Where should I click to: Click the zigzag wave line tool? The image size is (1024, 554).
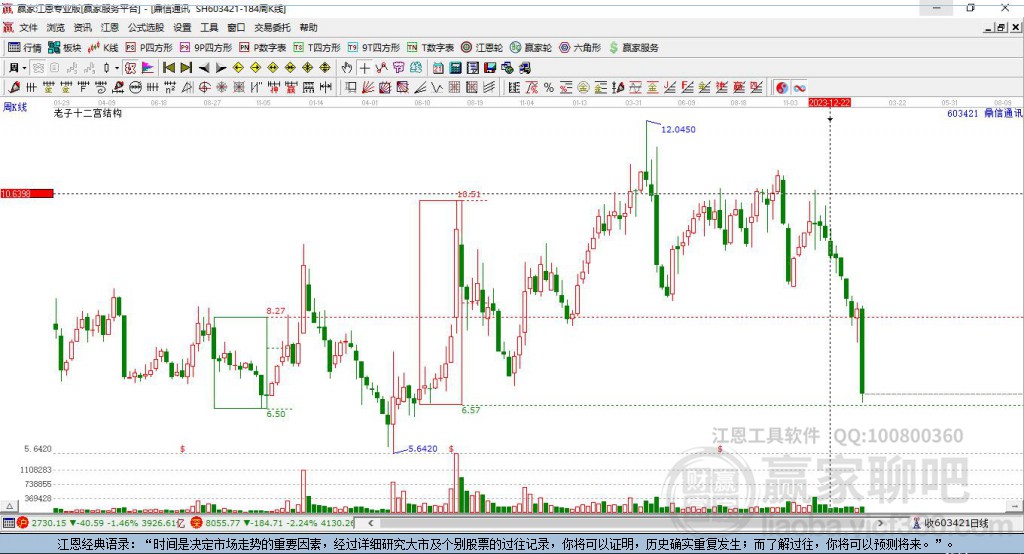[437, 88]
